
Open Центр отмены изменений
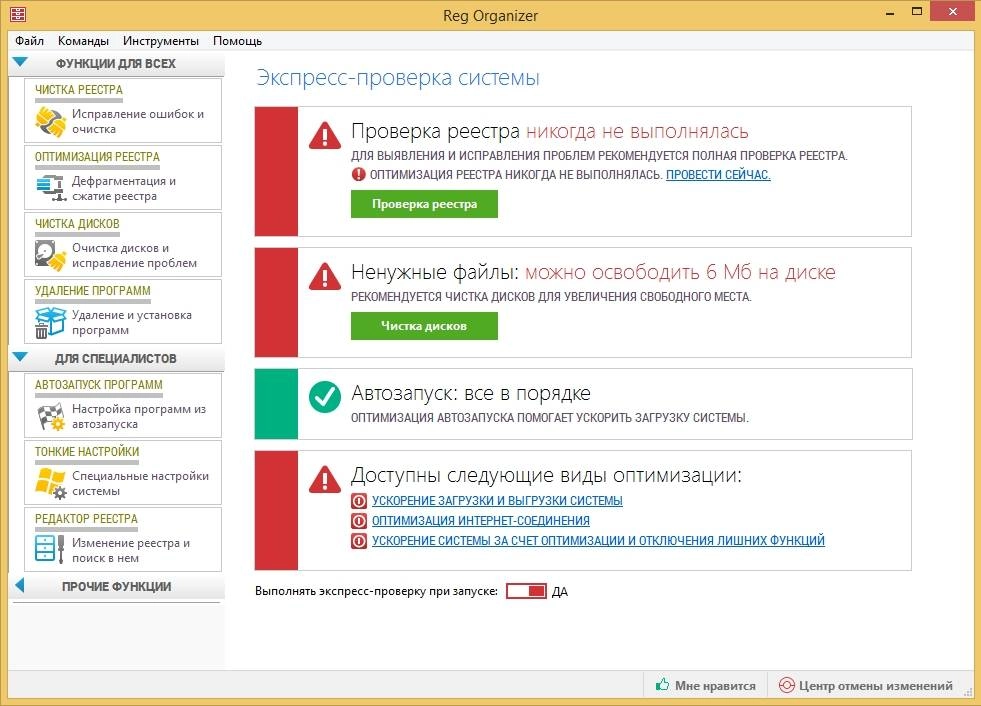[x=867, y=685]
